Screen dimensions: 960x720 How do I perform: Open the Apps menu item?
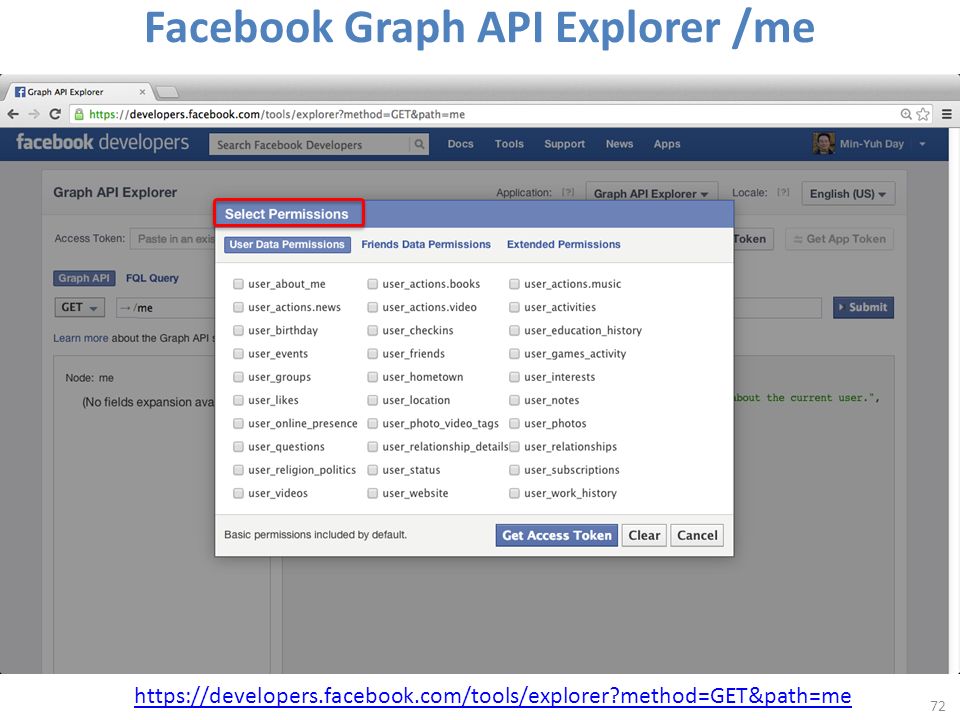click(x=667, y=144)
